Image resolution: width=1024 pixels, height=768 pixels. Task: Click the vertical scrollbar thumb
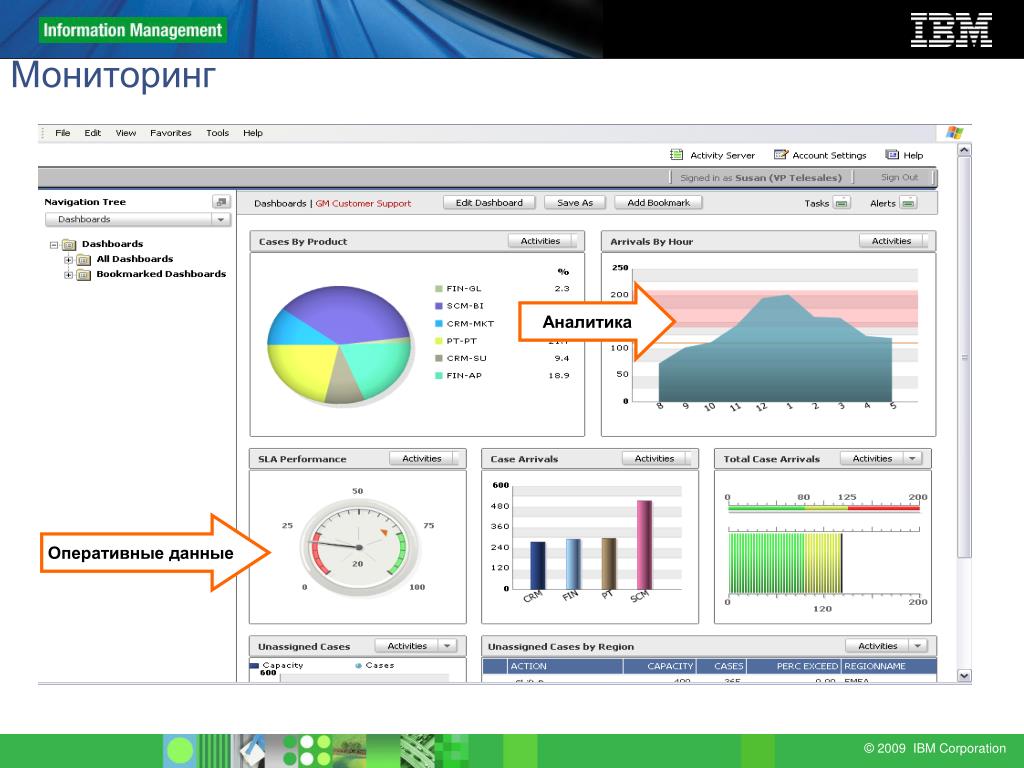[965, 357]
